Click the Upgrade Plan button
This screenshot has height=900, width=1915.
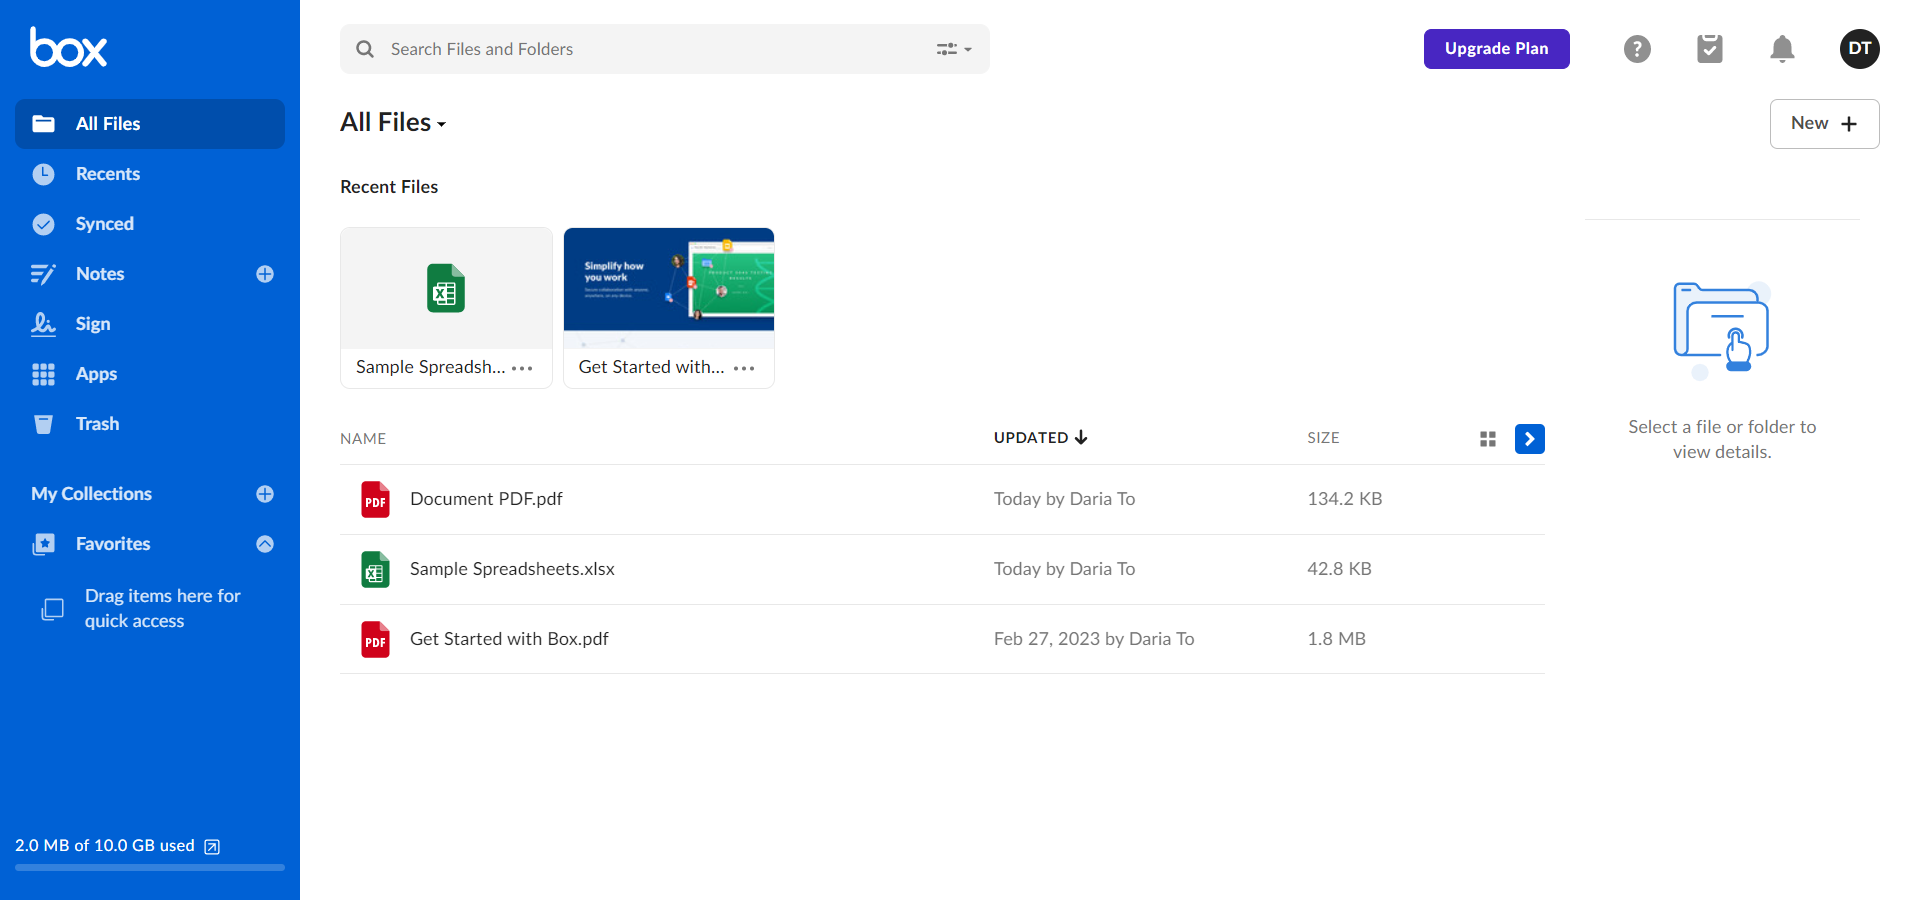[1496, 49]
